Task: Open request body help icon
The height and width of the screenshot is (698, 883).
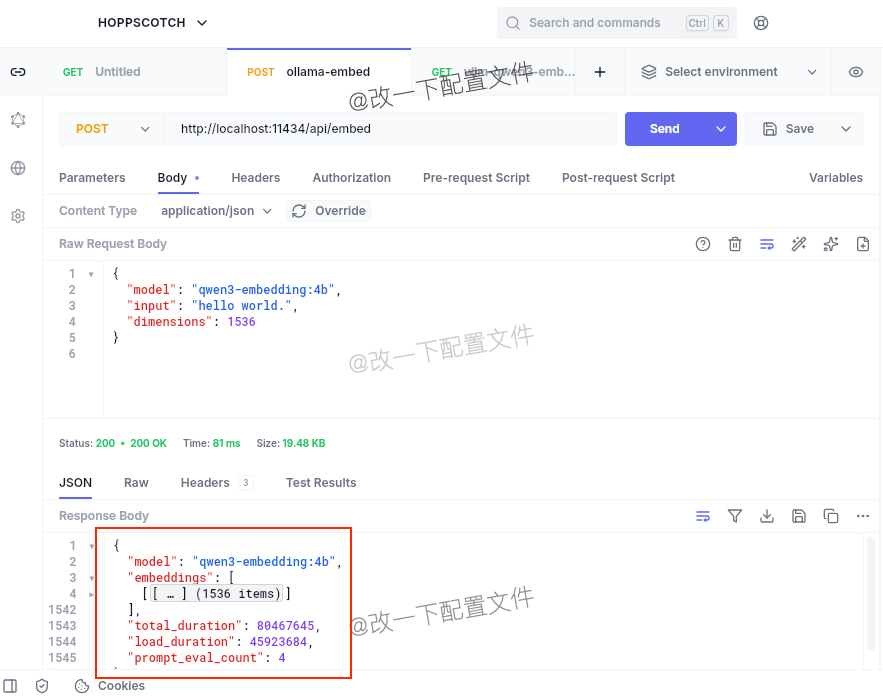Action: 703,244
